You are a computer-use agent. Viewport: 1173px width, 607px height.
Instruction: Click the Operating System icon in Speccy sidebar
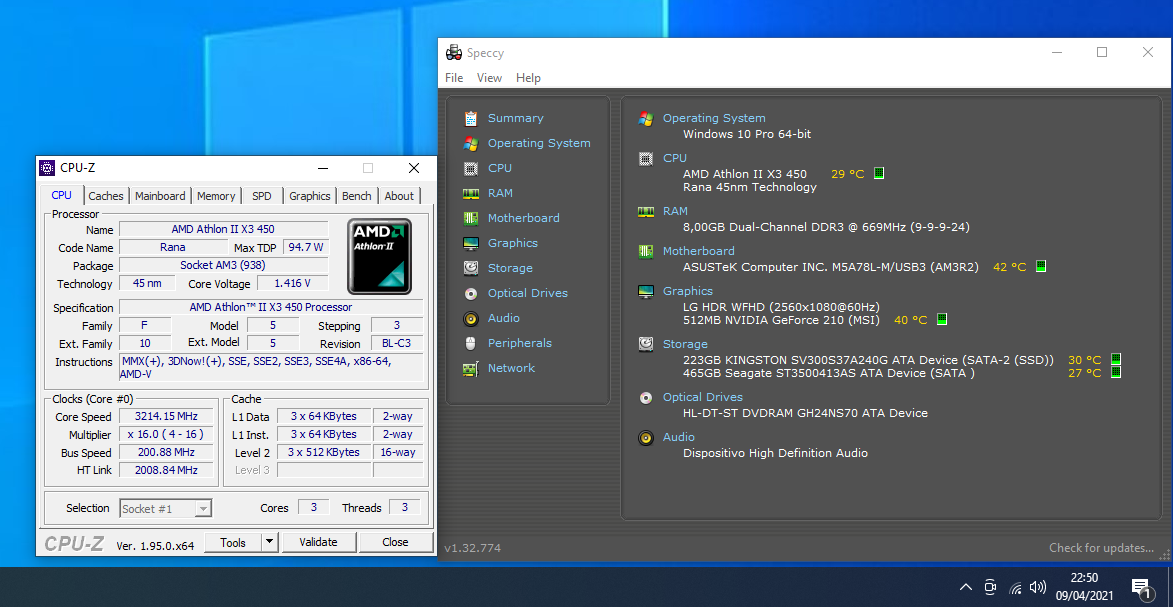tap(471, 143)
